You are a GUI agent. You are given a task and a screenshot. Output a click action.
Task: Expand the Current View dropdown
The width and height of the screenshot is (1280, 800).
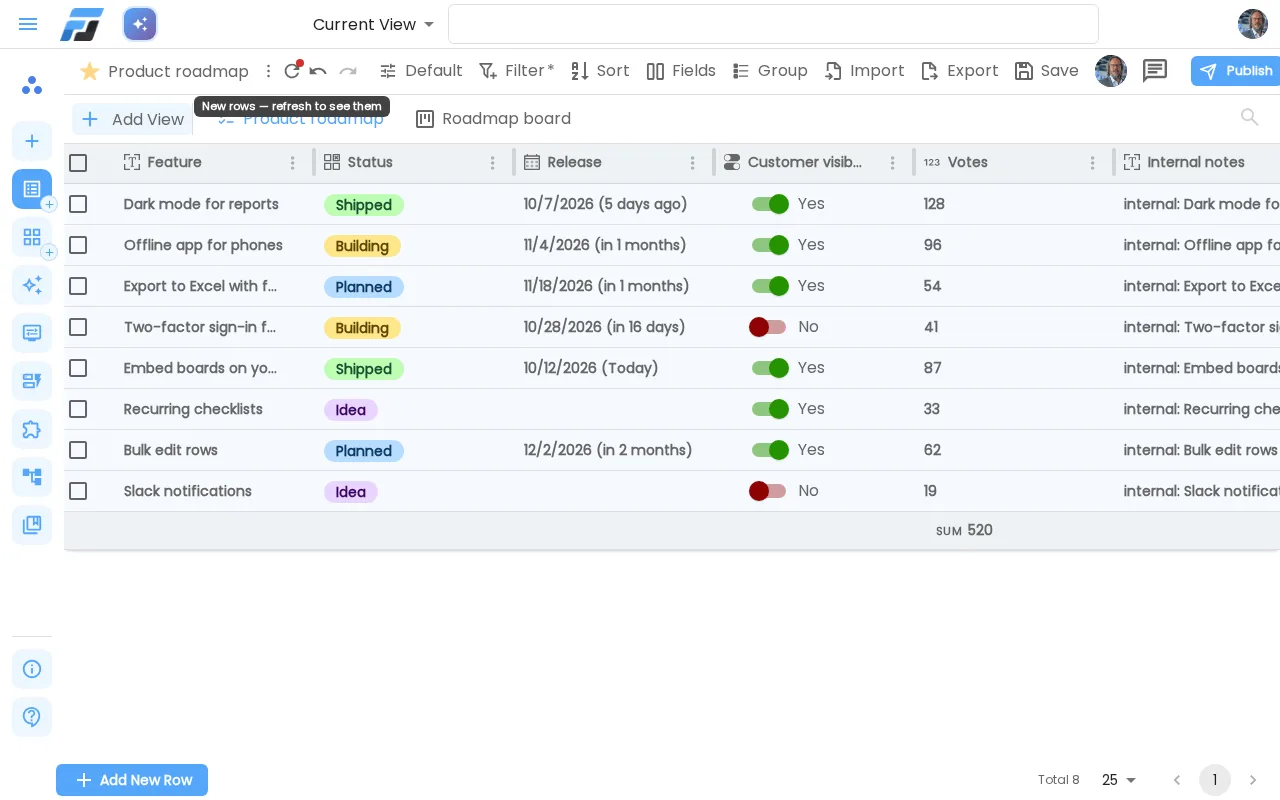(373, 24)
